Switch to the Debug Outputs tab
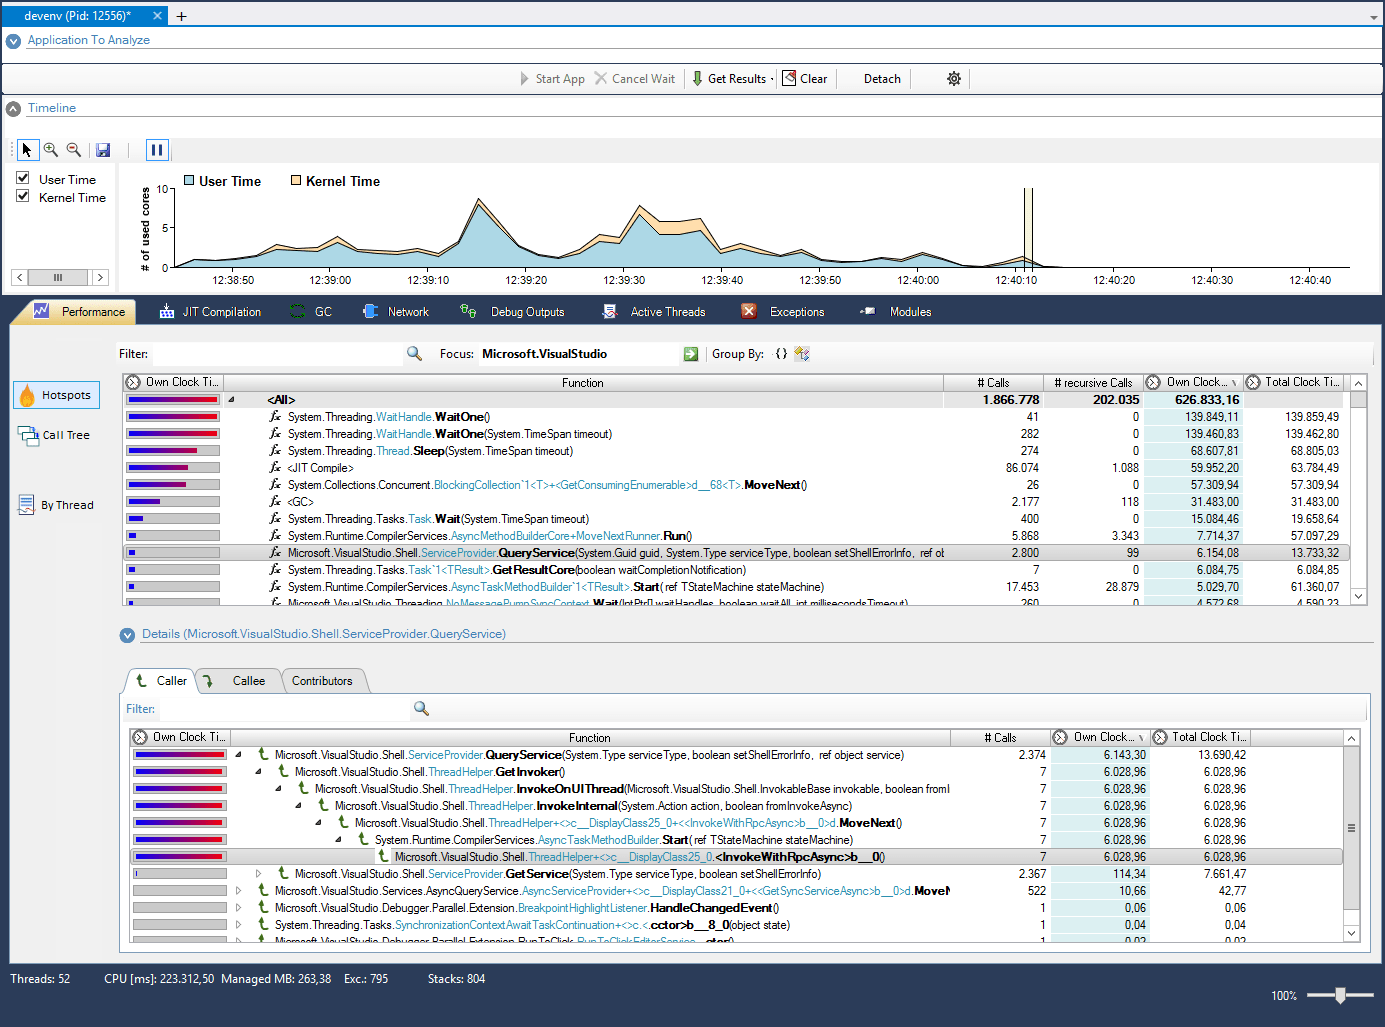This screenshot has width=1385, height=1027. coord(512,312)
